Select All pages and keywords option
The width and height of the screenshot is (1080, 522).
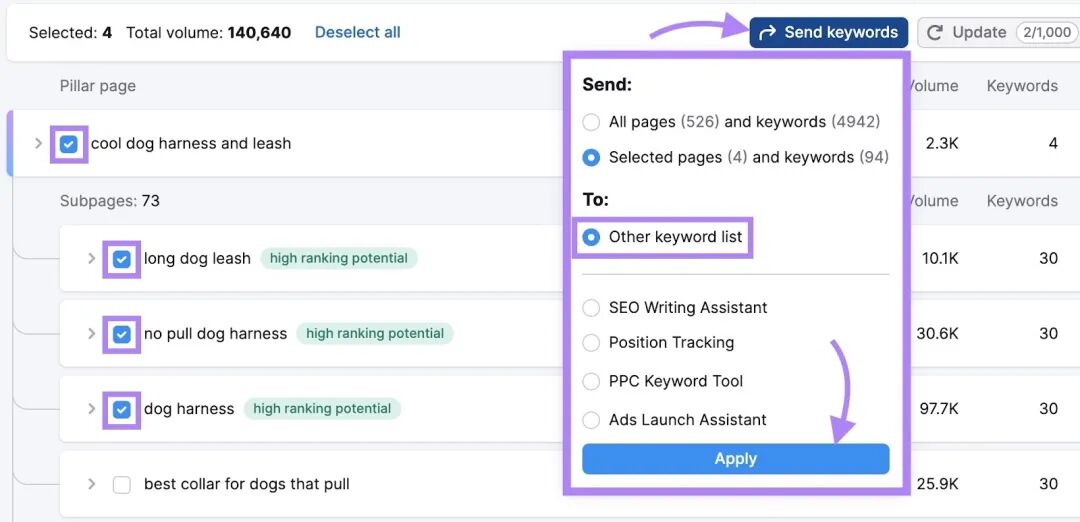591,123
